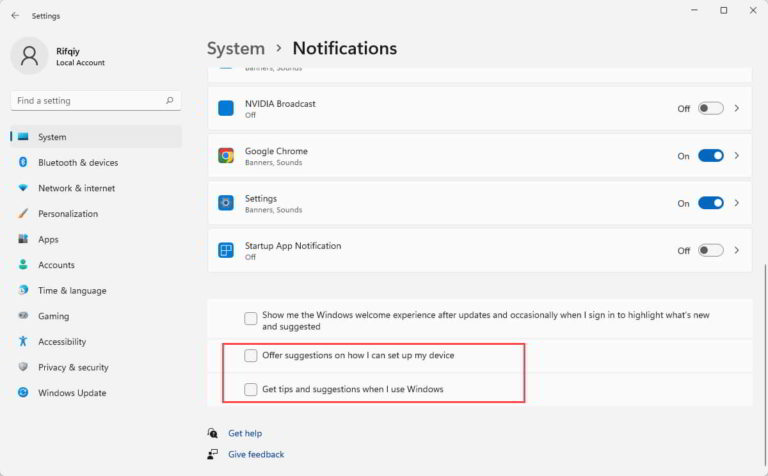Click the Give feedback link
The width and height of the screenshot is (768, 476).
(x=256, y=454)
